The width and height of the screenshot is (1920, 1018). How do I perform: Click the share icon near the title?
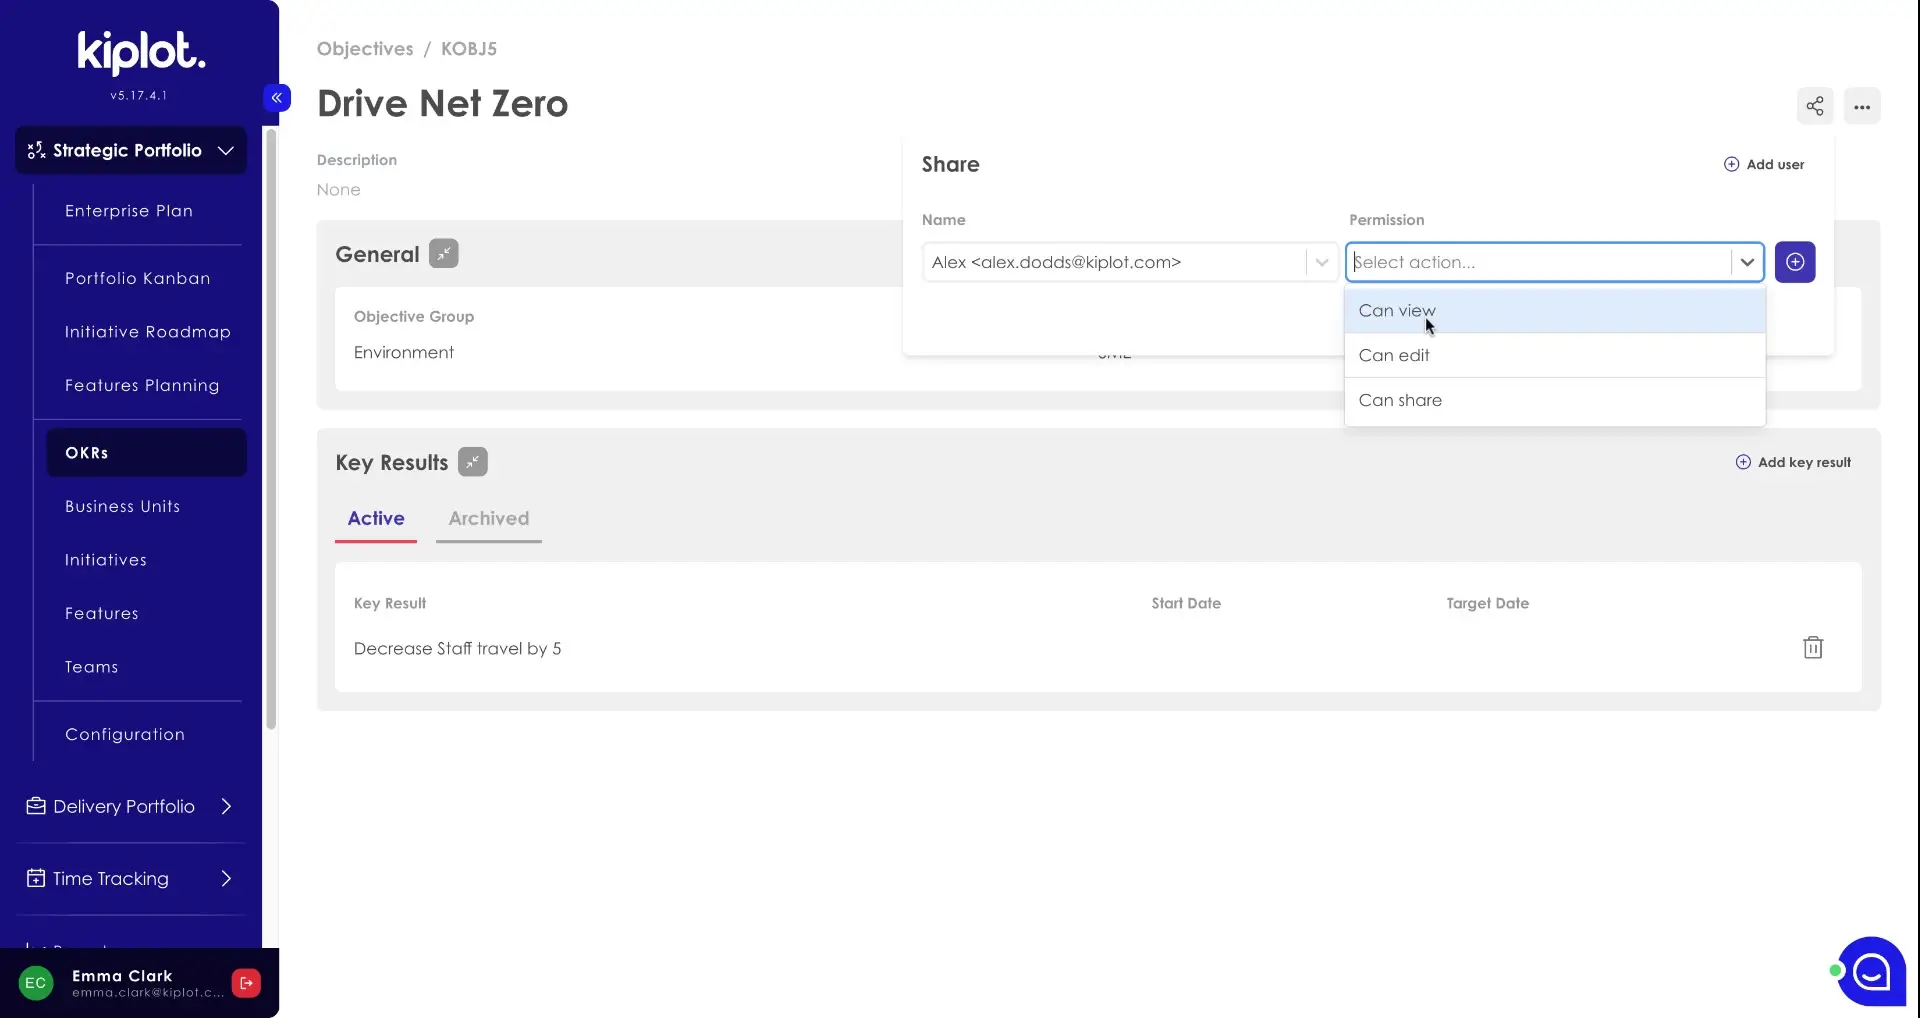[x=1814, y=106]
